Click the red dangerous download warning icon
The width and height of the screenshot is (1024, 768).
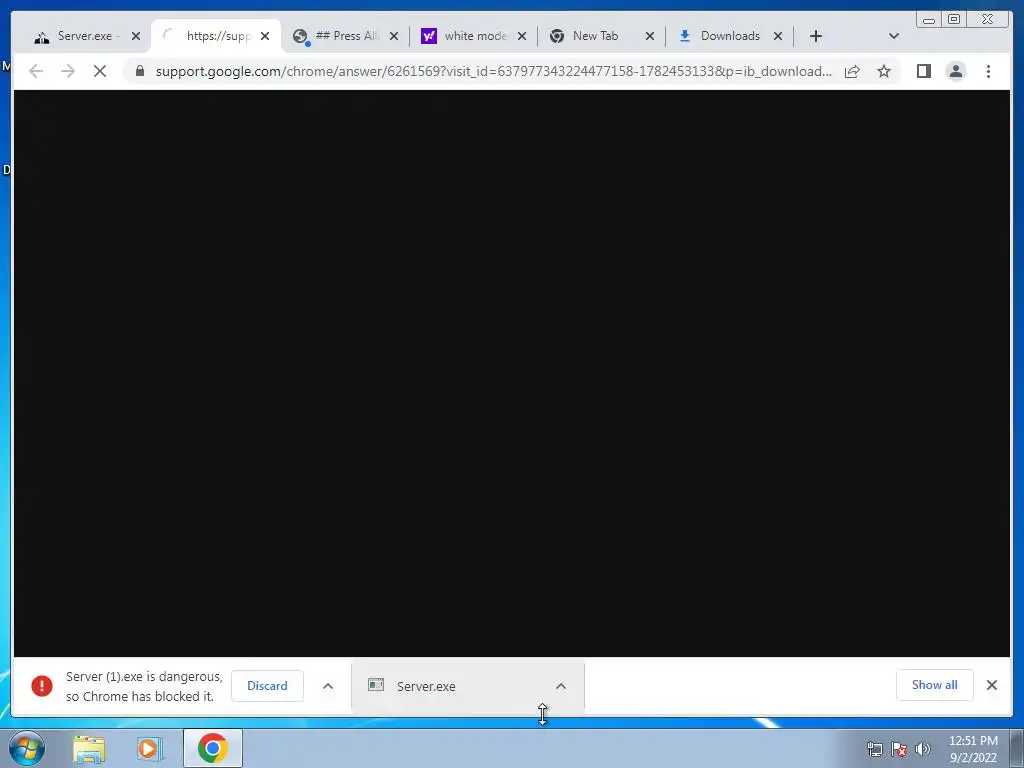coord(42,686)
